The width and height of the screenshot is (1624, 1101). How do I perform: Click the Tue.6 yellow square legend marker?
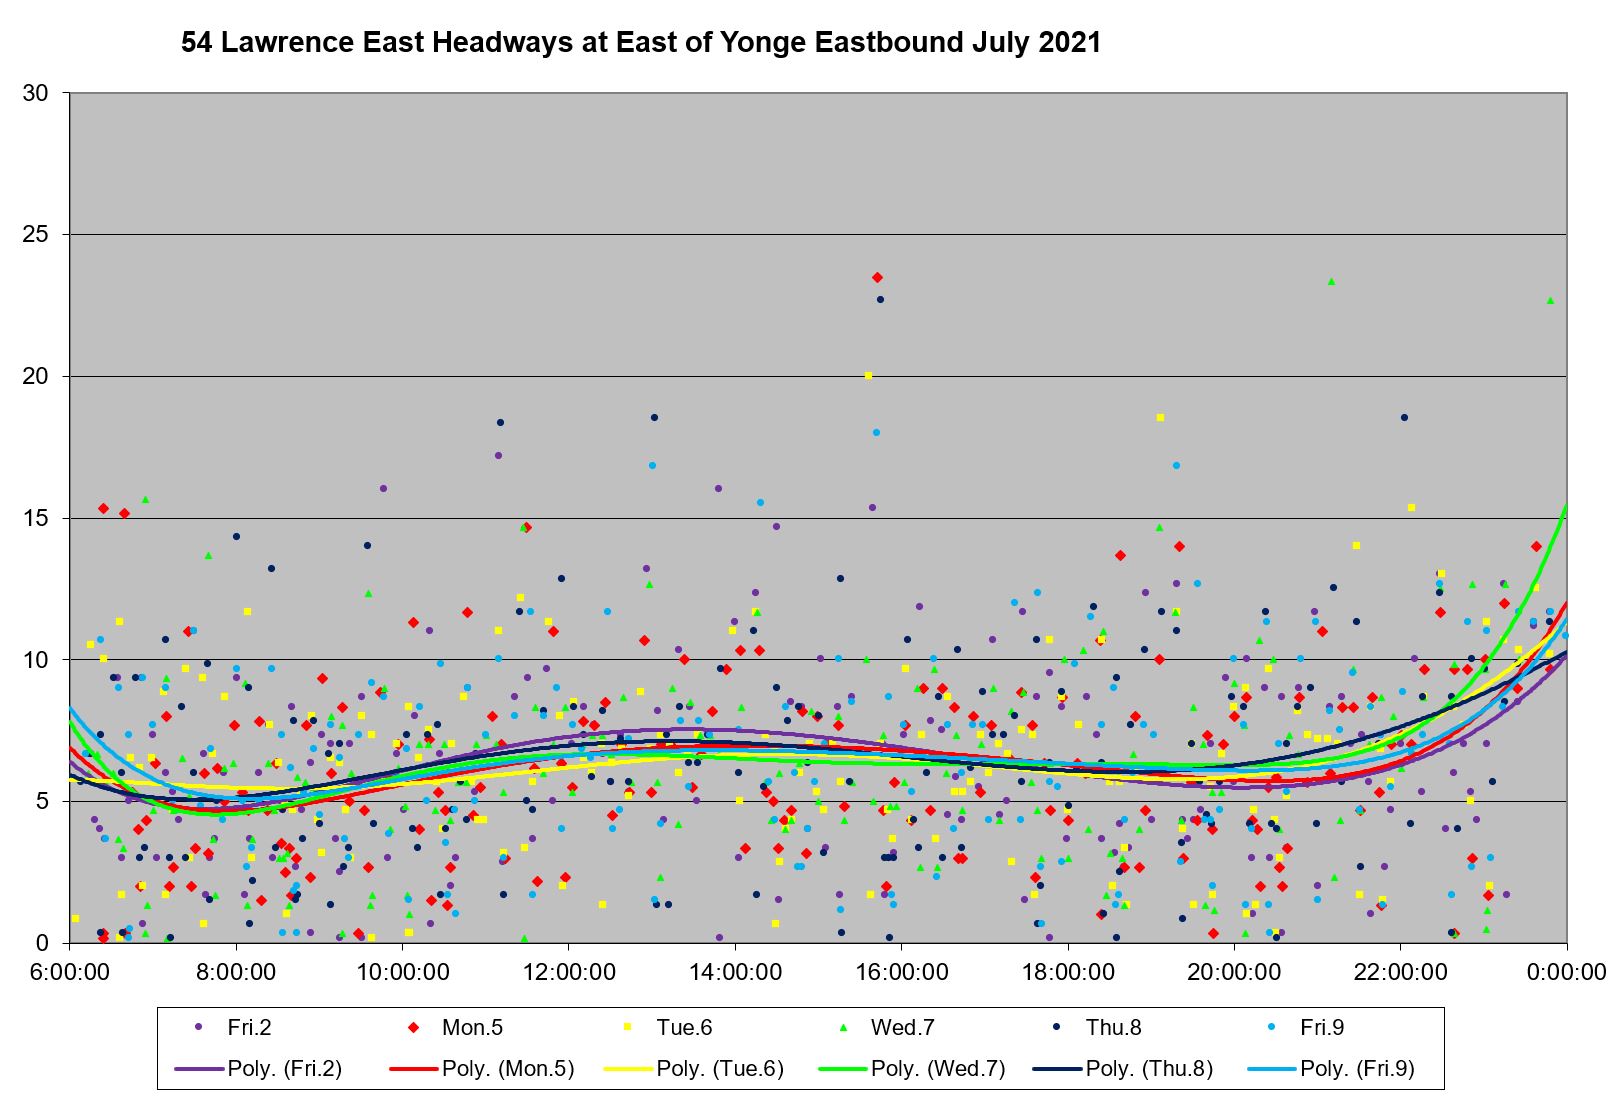(628, 1027)
